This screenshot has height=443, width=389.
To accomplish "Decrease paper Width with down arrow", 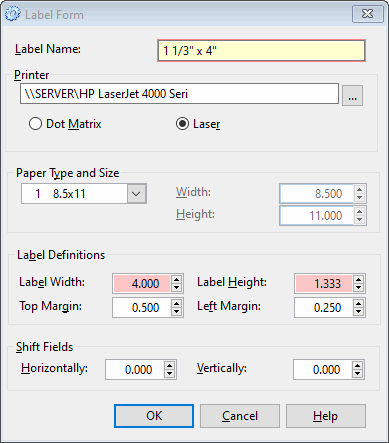I will (x=359, y=197).
